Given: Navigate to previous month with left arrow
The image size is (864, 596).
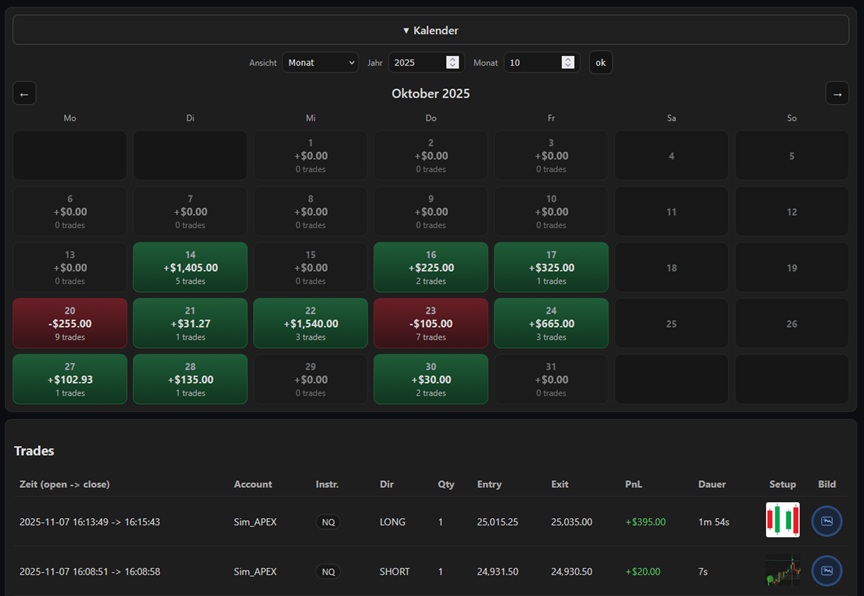Looking at the screenshot, I should point(24,93).
